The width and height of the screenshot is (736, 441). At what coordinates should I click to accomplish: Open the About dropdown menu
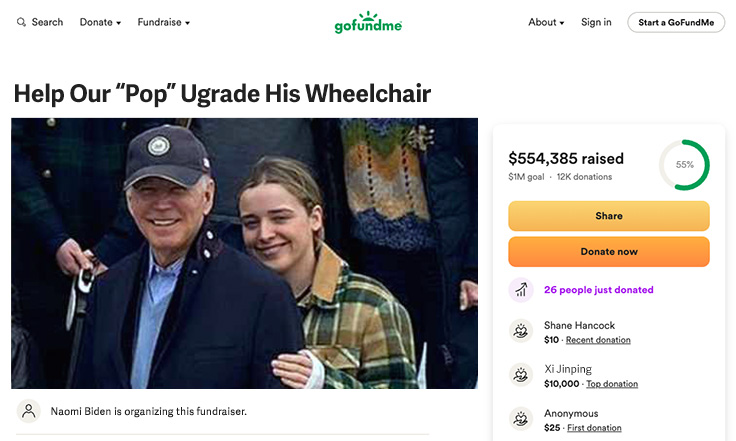pos(546,22)
